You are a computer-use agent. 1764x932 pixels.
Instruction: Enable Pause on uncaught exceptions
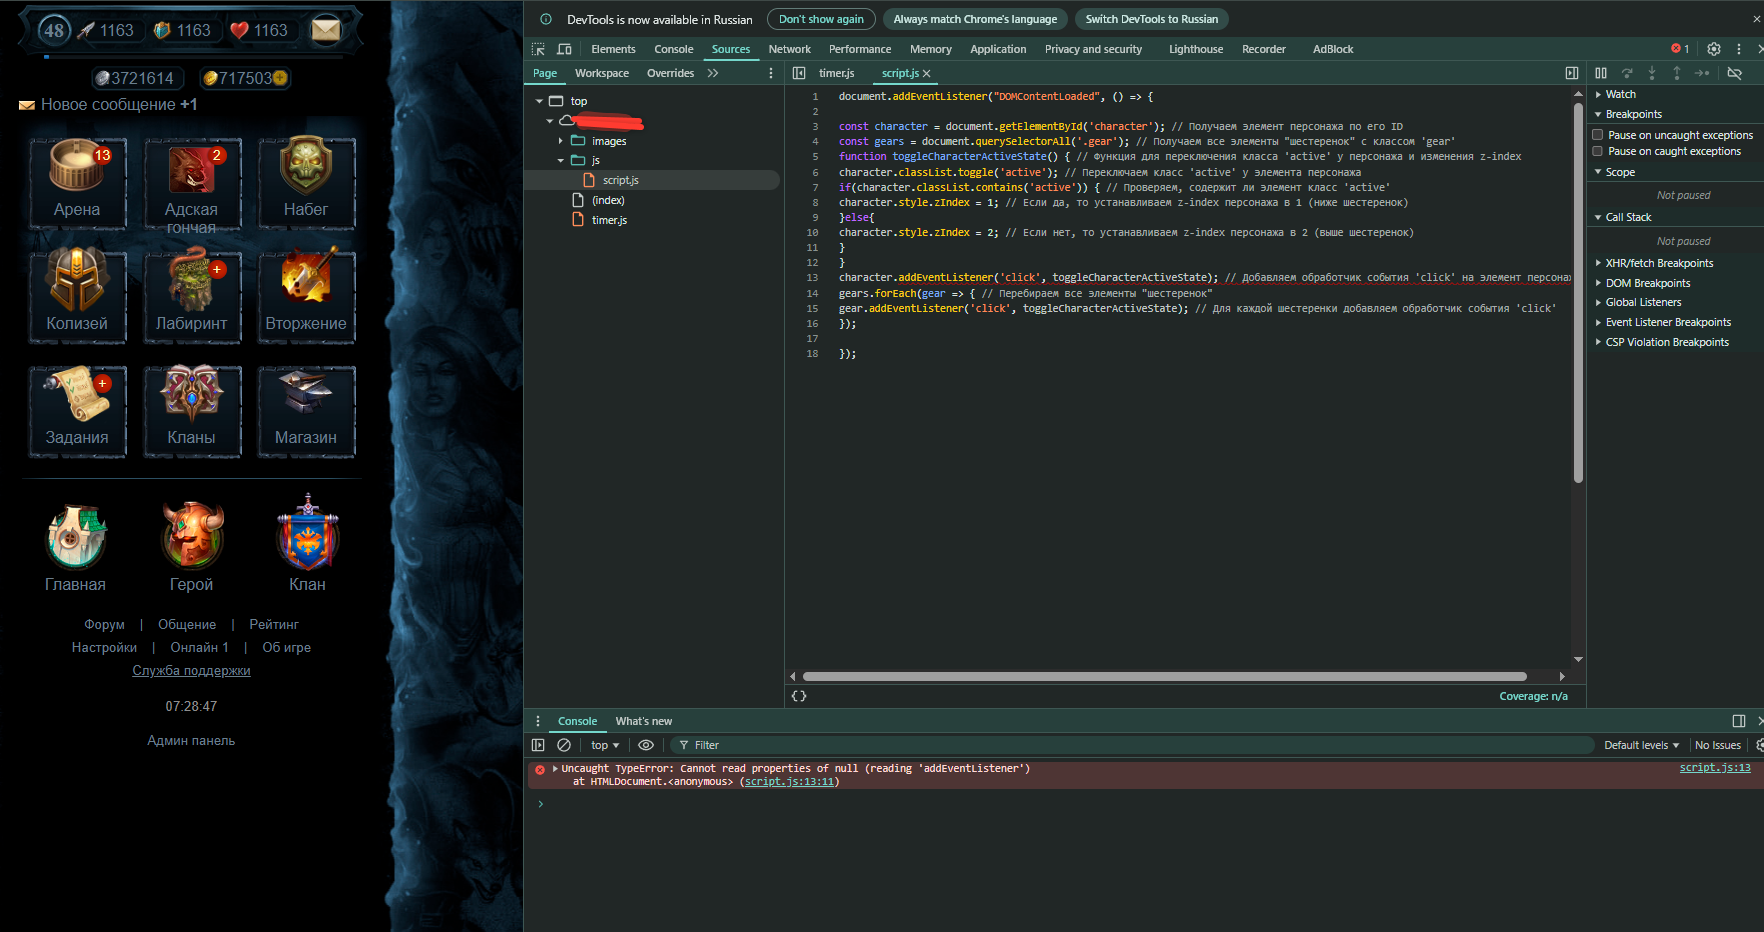click(x=1598, y=135)
